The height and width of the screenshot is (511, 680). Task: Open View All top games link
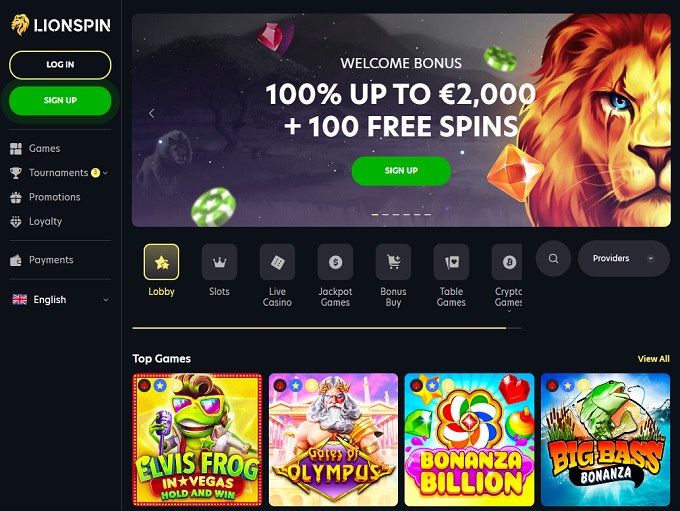tap(654, 359)
